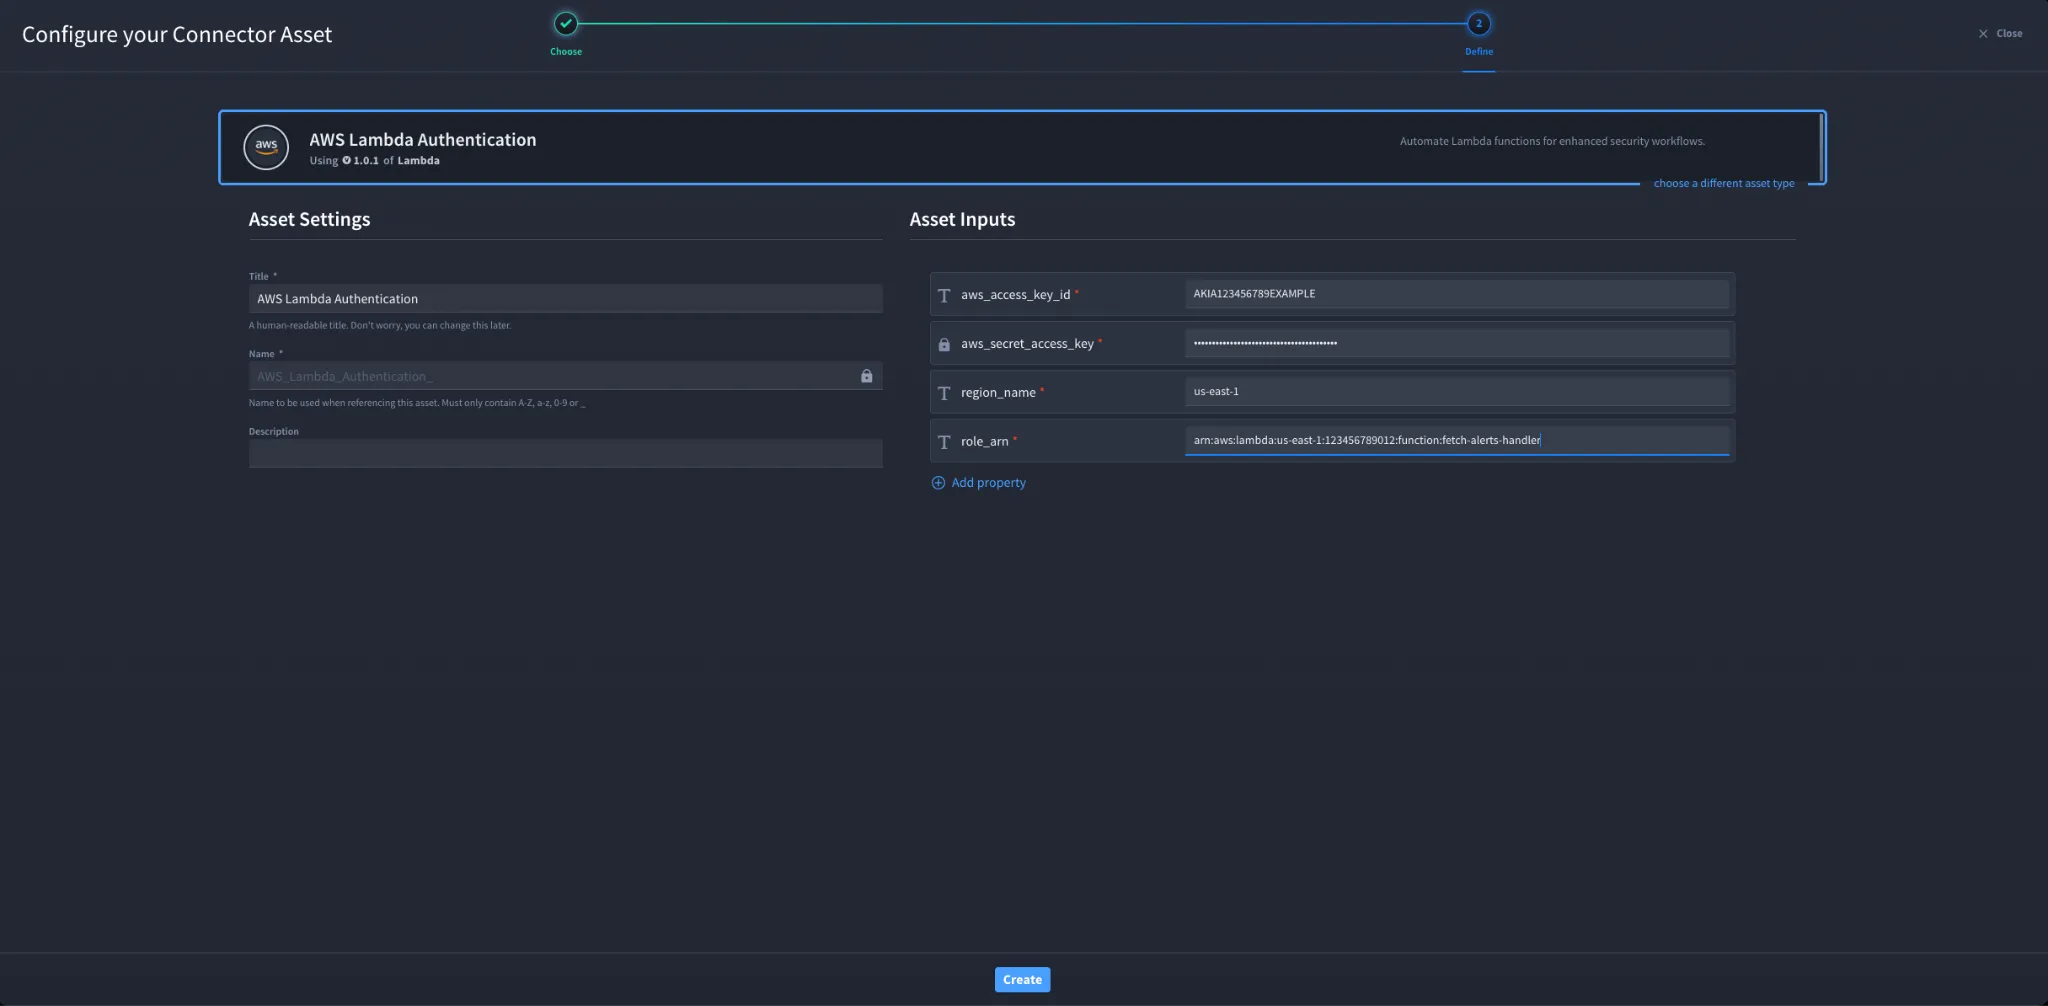The width and height of the screenshot is (2048, 1006).
Task: Click the Create button
Action: point(1022,979)
